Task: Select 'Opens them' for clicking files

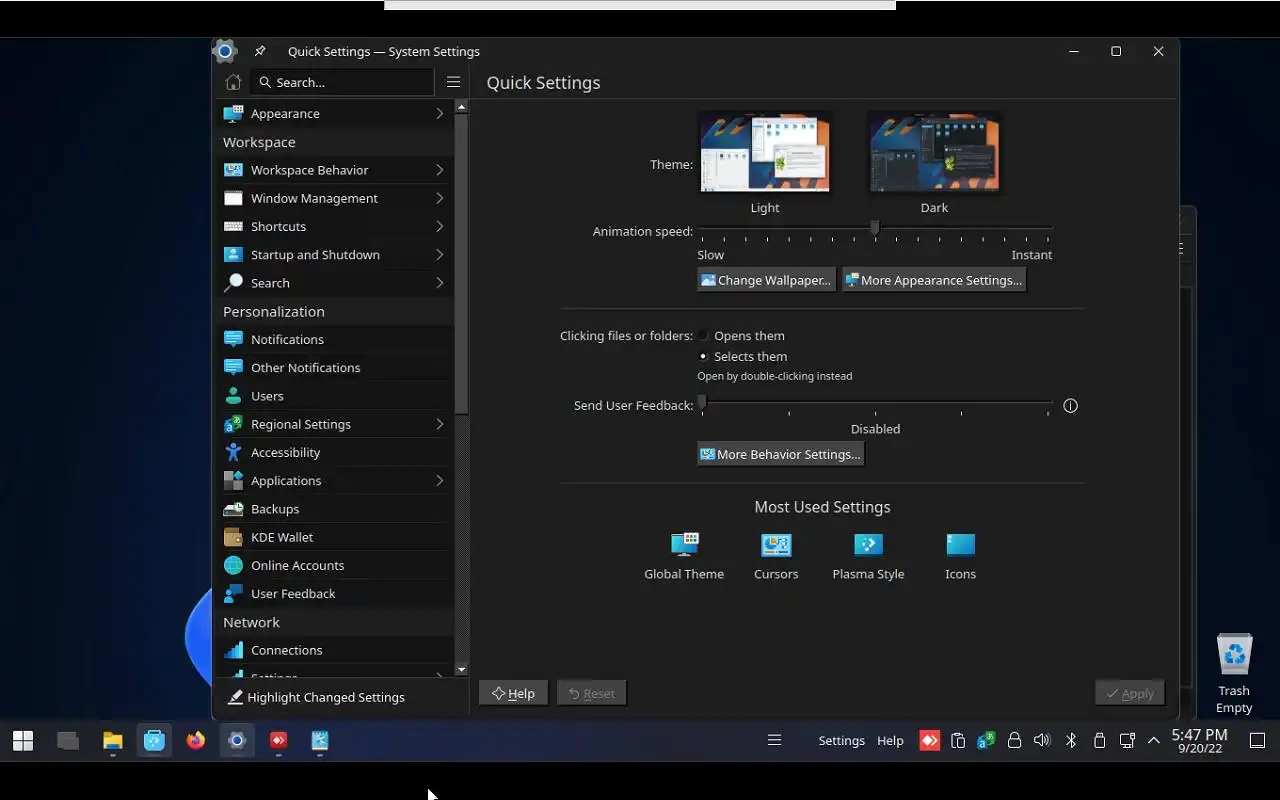Action: coord(703,336)
